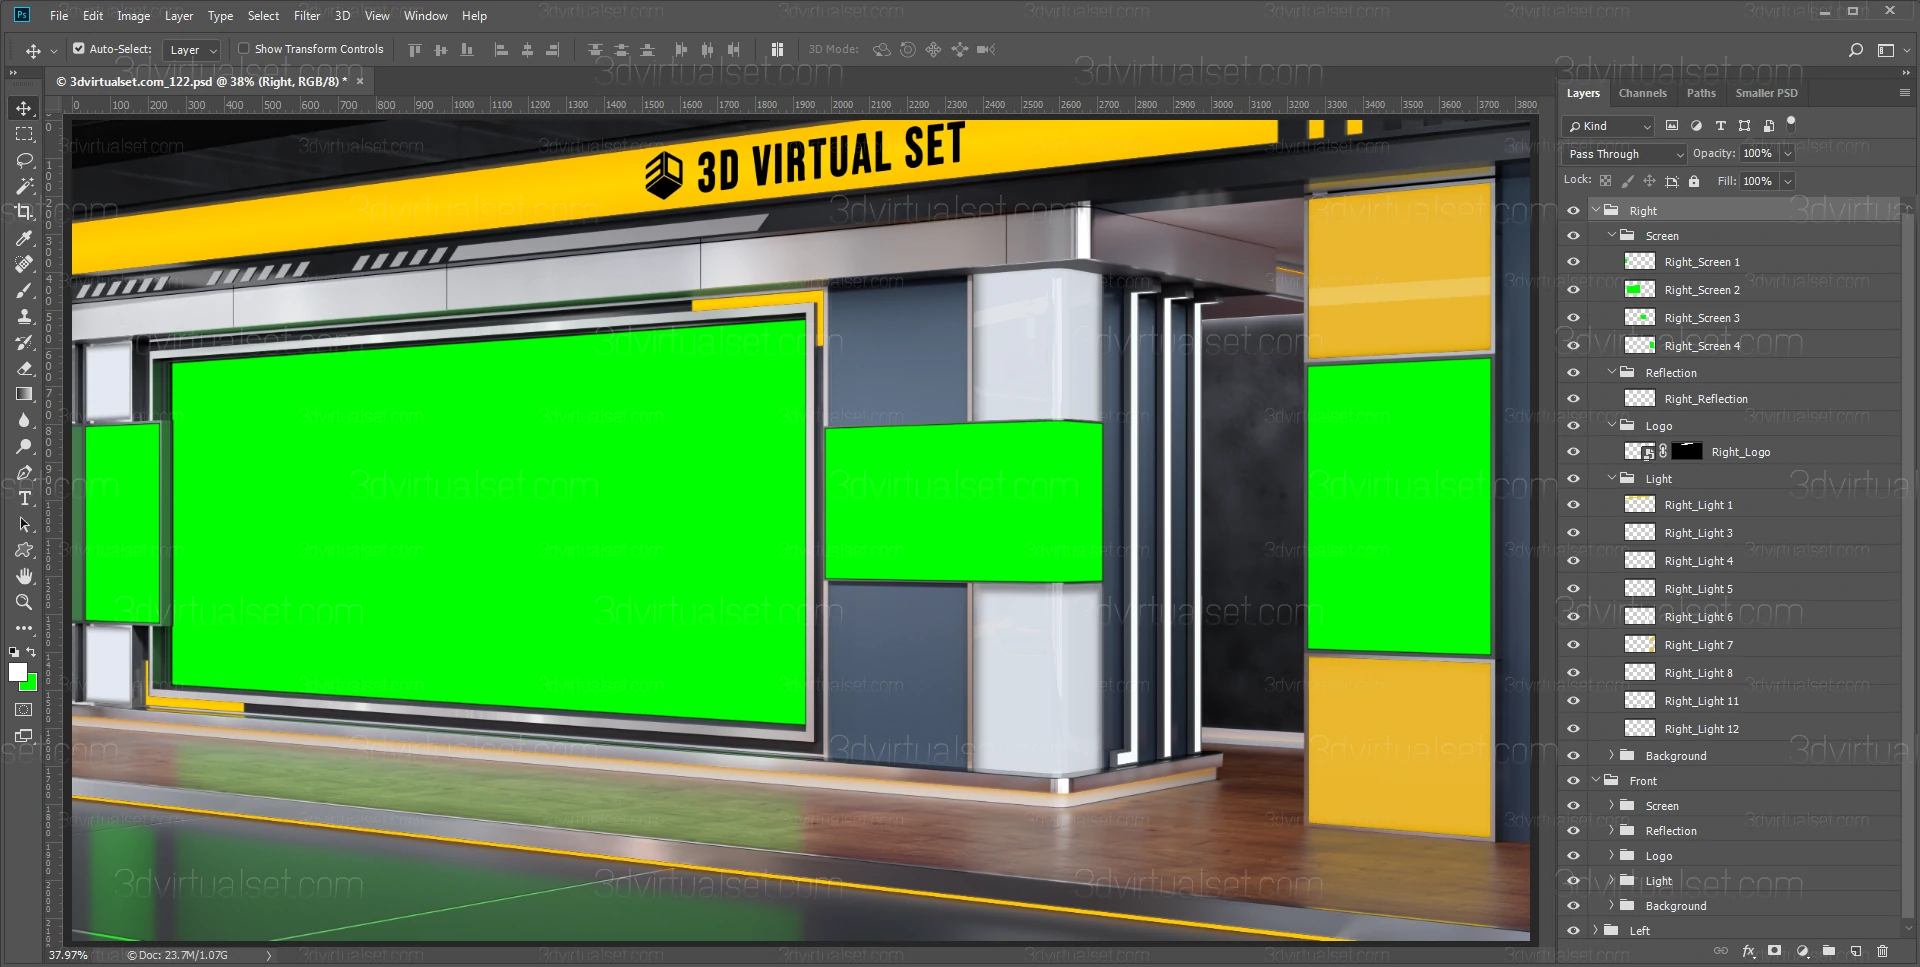This screenshot has height=967, width=1920.
Task: Collapse the Right group
Action: tap(1596, 210)
